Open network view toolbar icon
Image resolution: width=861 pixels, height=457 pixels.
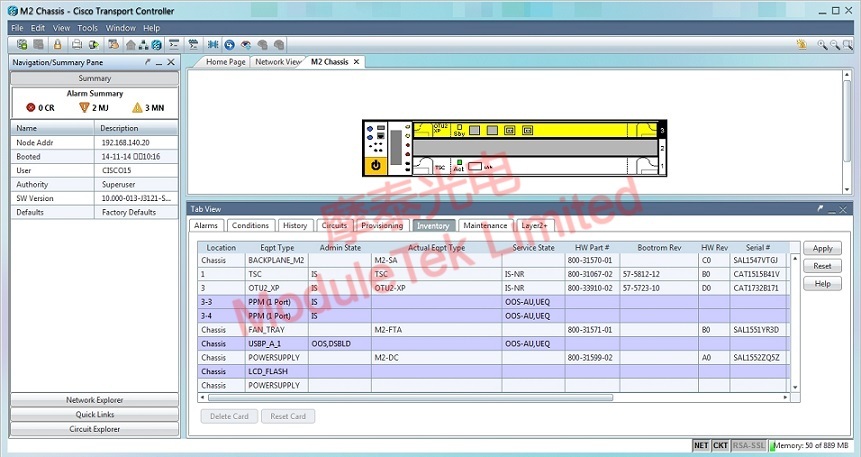click(143, 44)
